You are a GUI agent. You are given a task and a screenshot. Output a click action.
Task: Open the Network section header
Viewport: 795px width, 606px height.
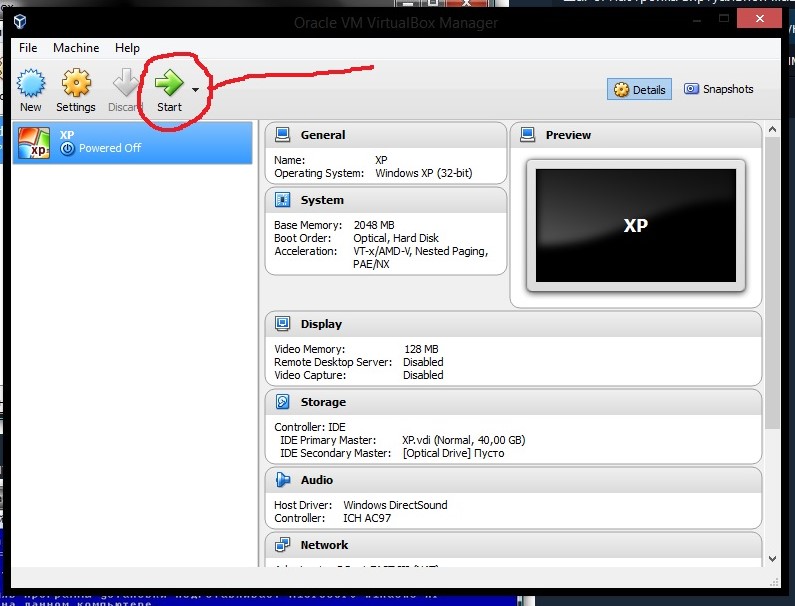coord(513,545)
